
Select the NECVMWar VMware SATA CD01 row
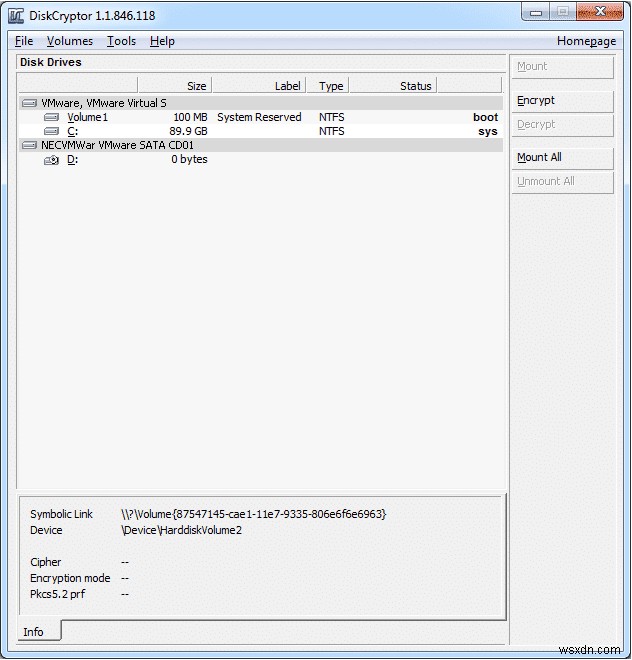[261, 145]
